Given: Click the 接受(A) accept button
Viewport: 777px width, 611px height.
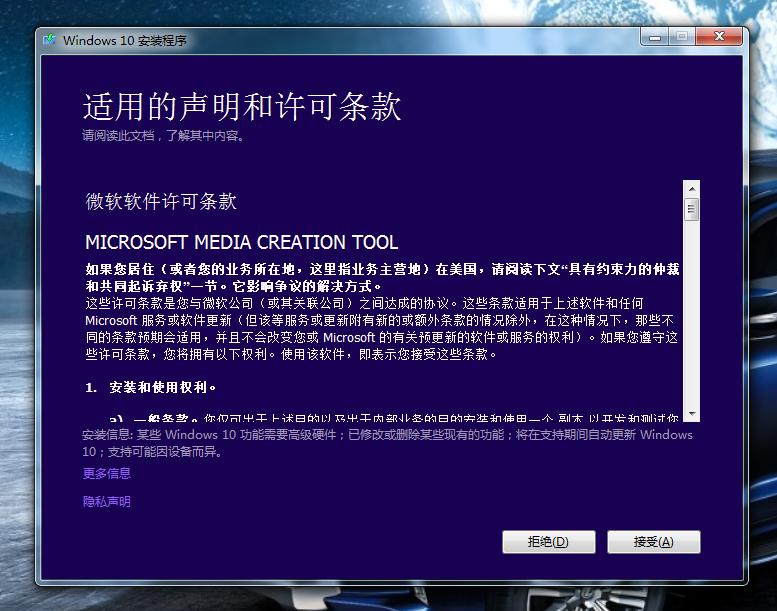Looking at the screenshot, I should 654,542.
